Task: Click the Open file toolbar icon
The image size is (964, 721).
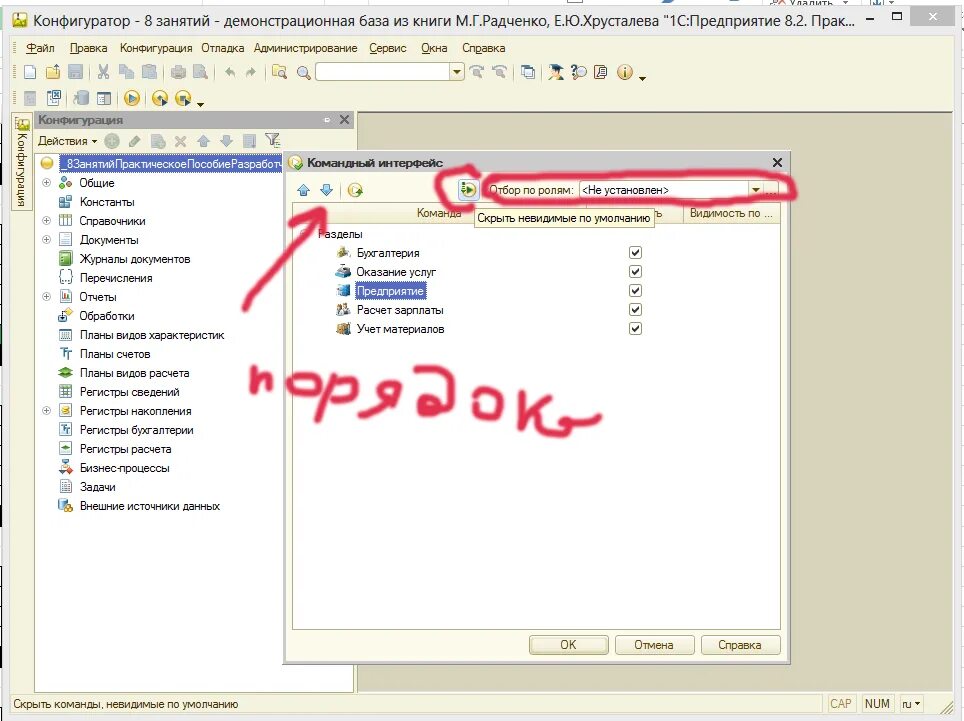Action: pos(53,73)
